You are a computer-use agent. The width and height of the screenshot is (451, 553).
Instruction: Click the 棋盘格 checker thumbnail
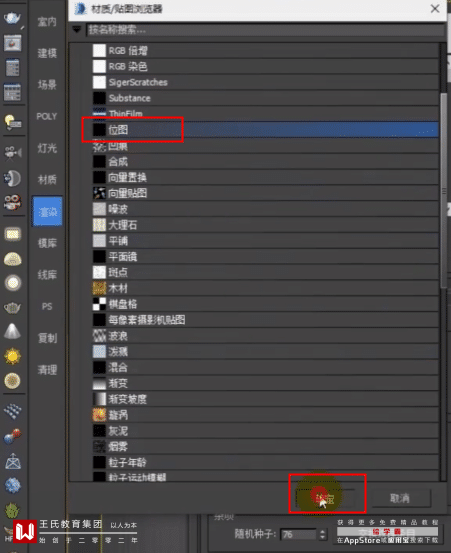coord(99,304)
